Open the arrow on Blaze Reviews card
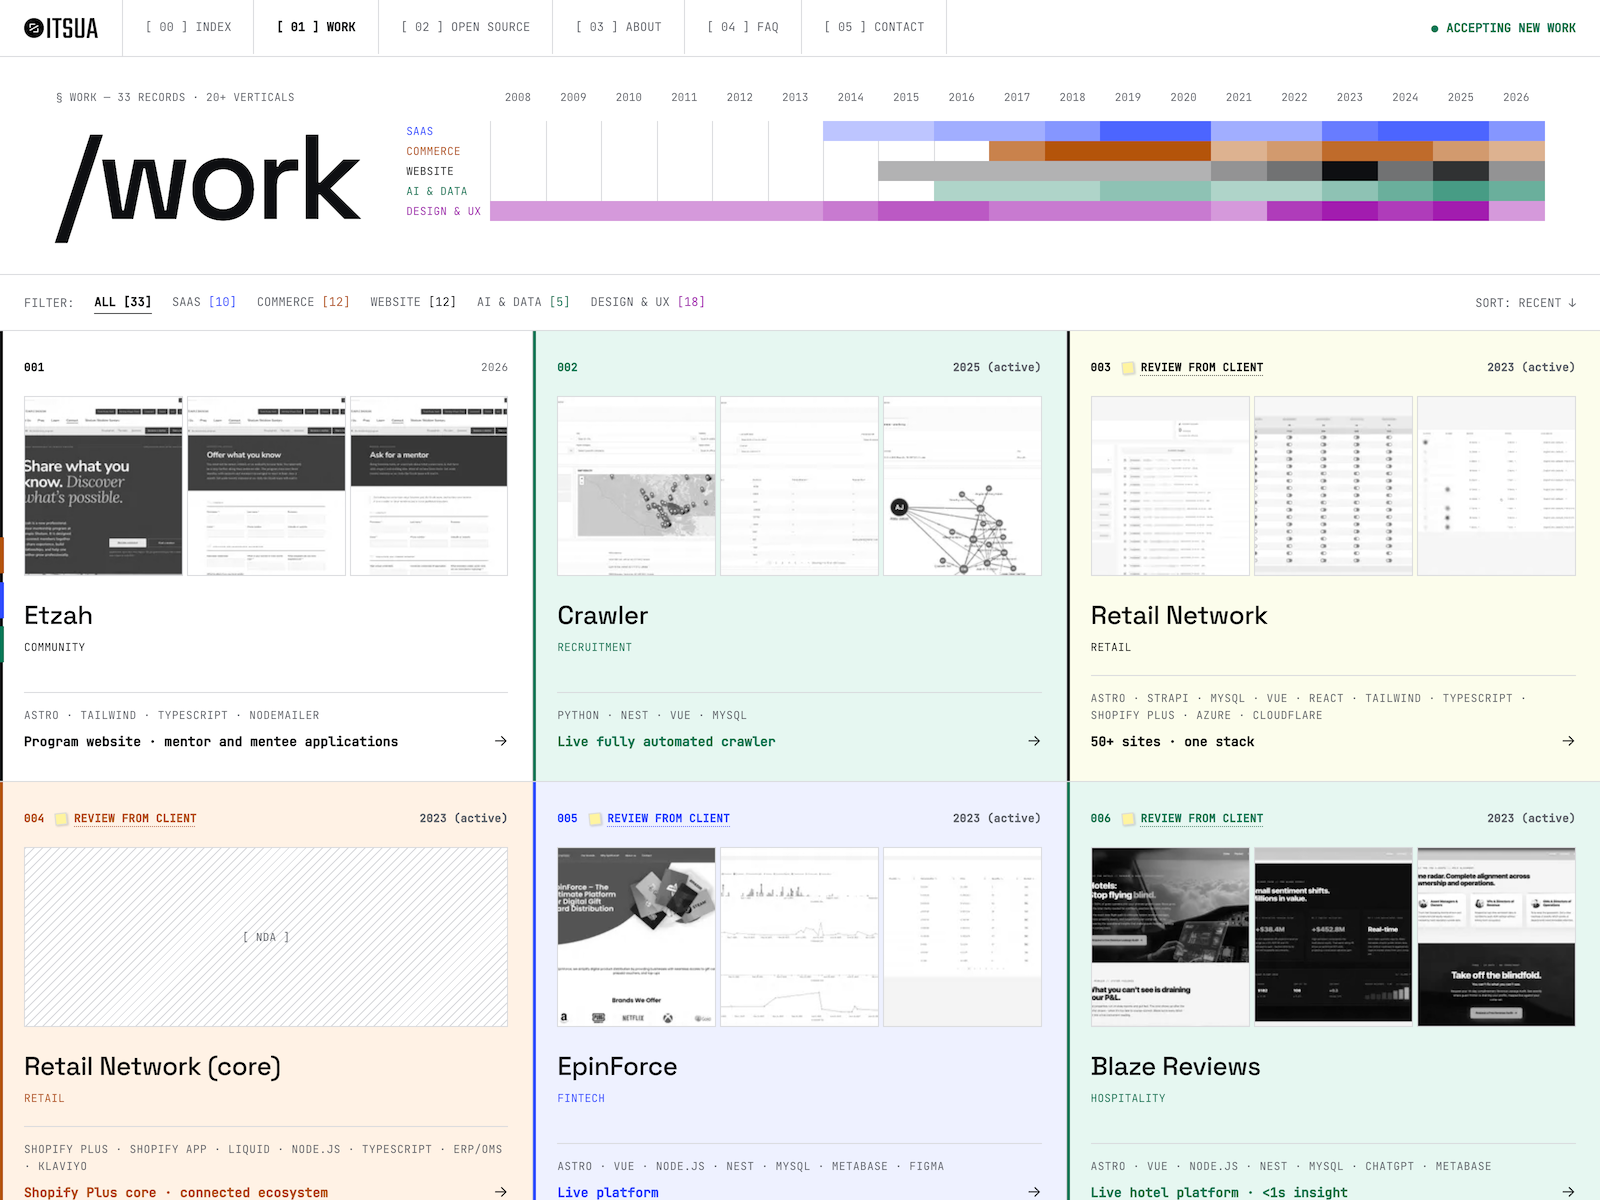The width and height of the screenshot is (1600, 1200). [x=1568, y=1192]
